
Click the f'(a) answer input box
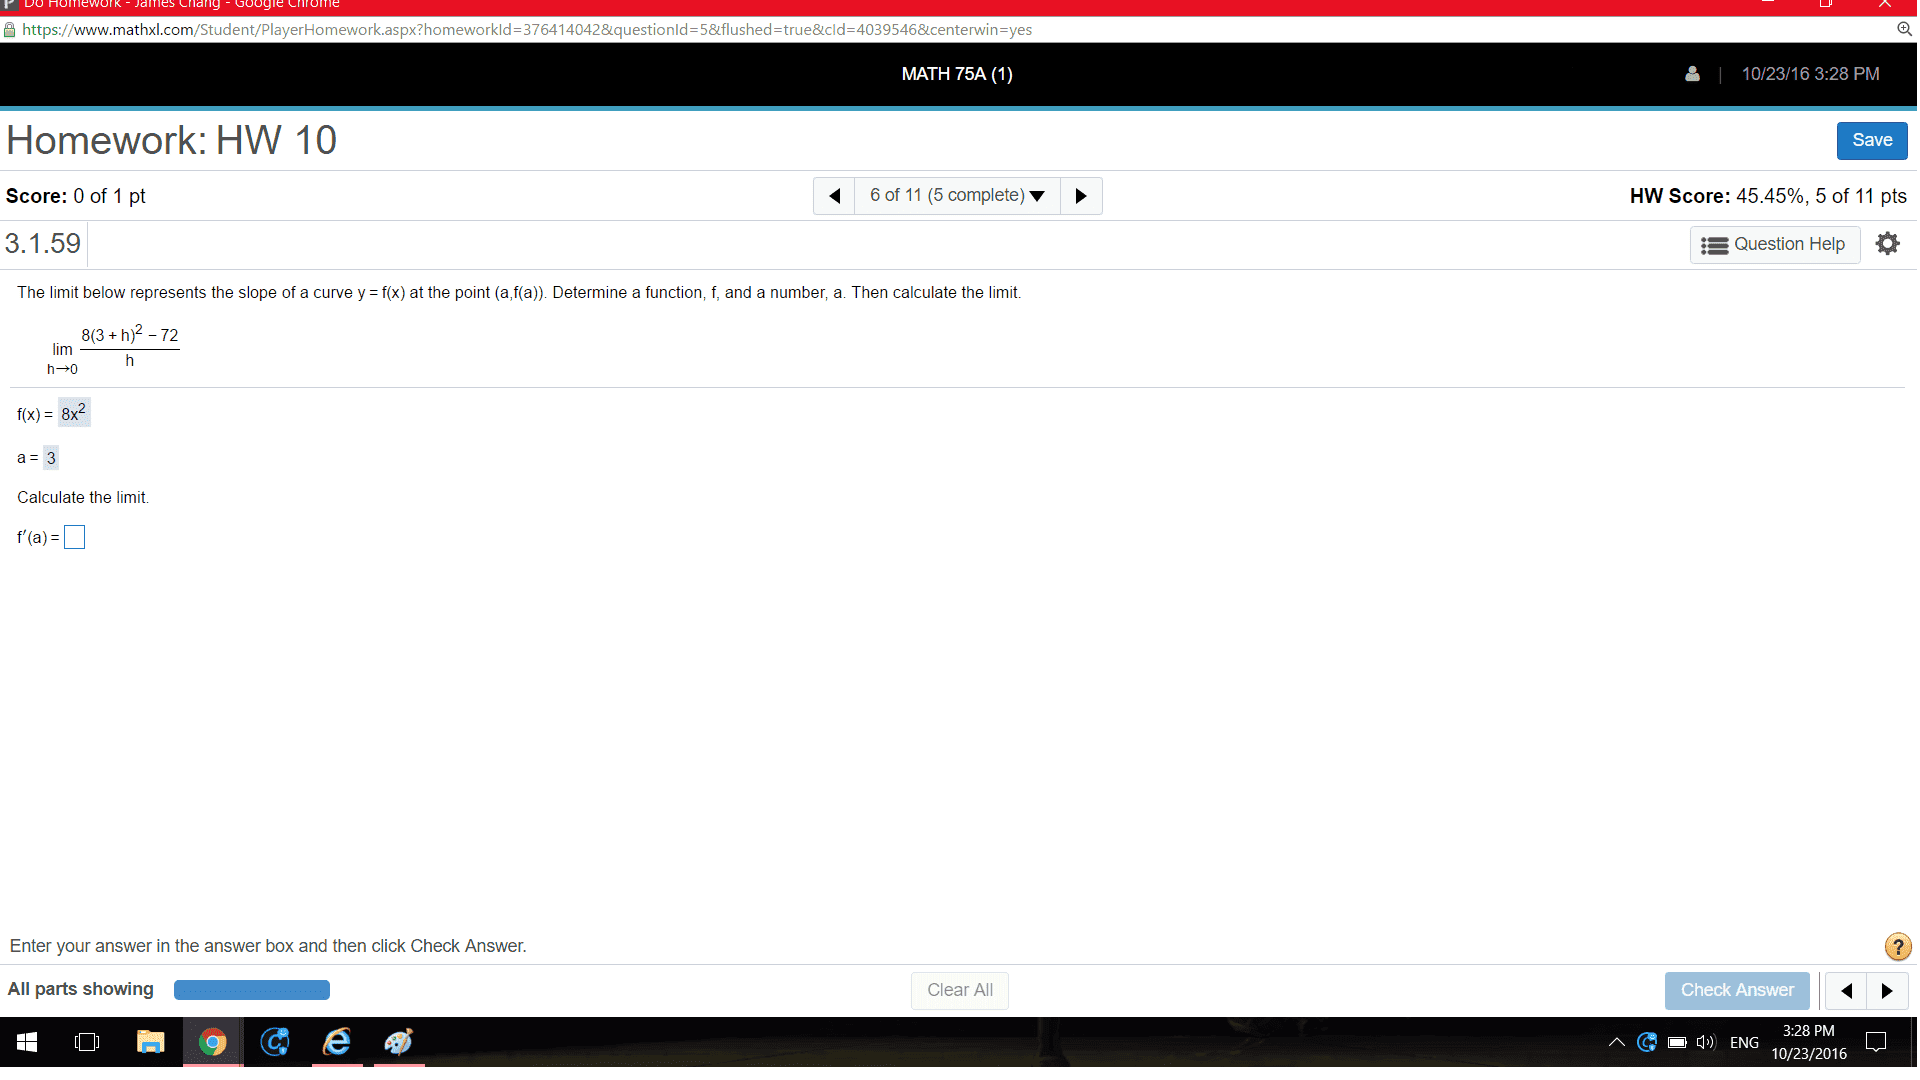(75, 538)
